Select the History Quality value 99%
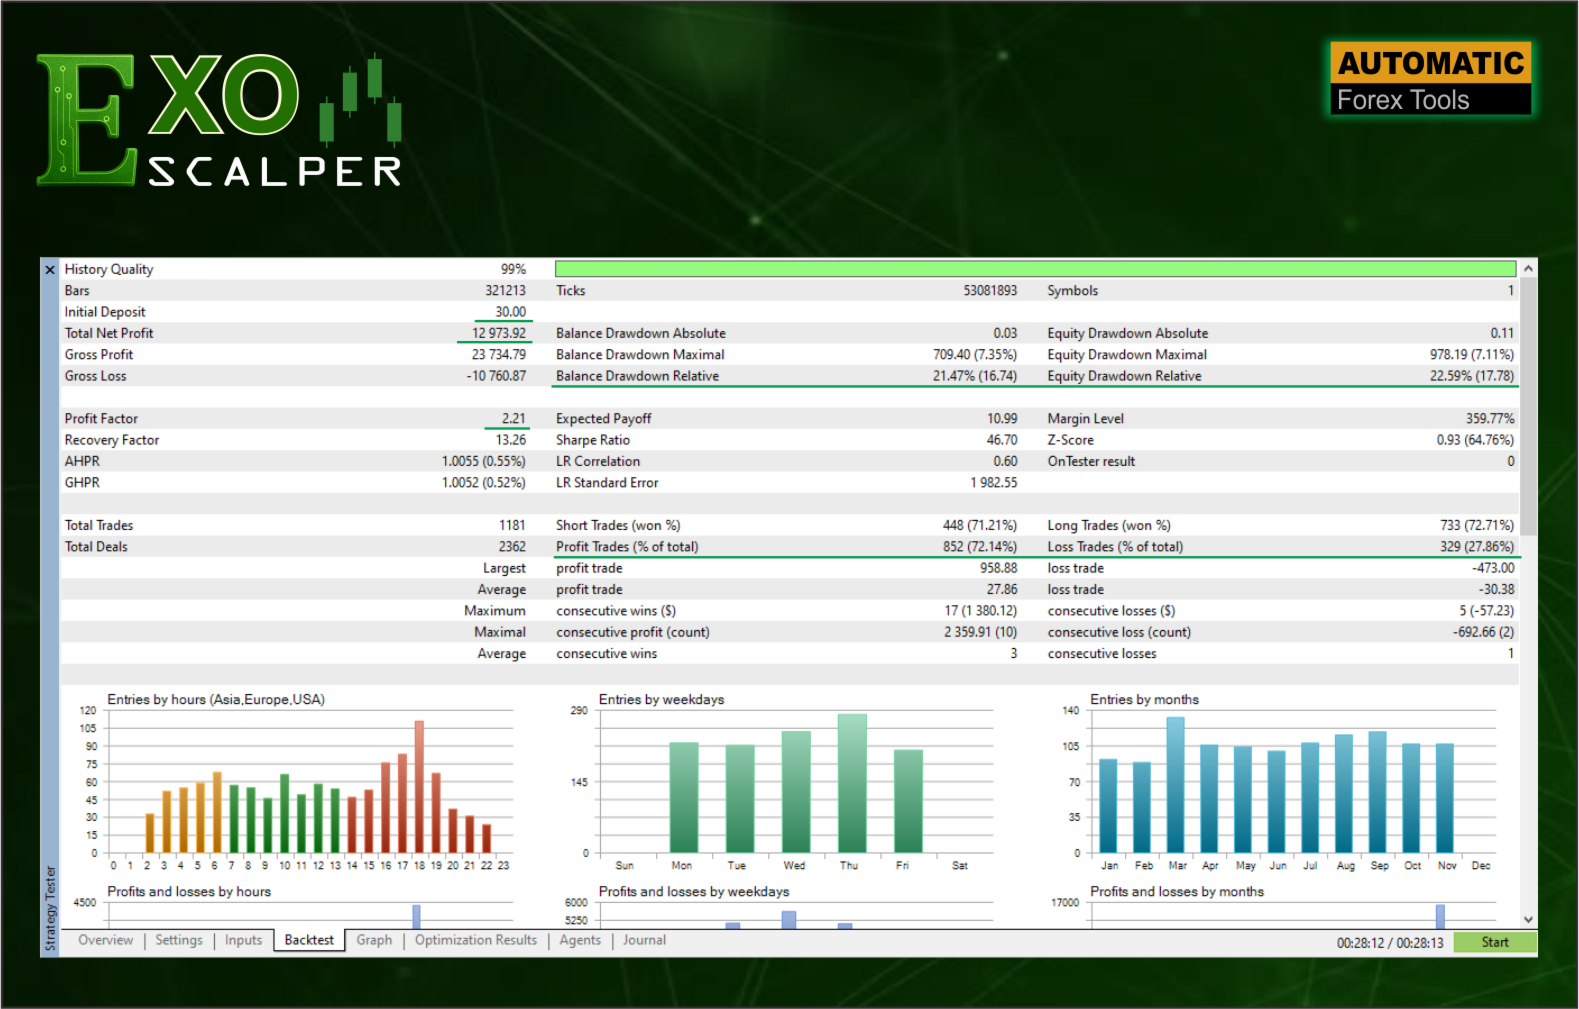1579x1009 pixels. click(x=513, y=269)
